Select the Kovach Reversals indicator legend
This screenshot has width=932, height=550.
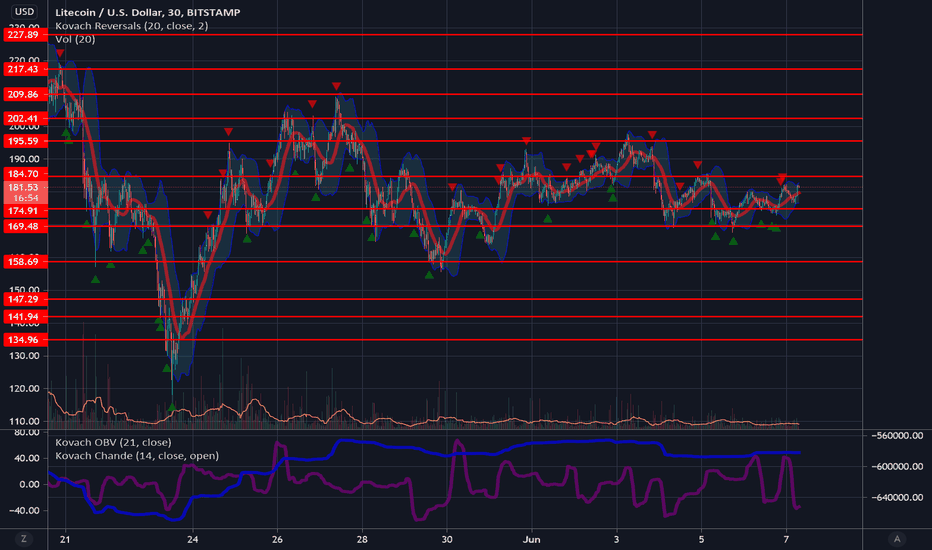point(131,26)
